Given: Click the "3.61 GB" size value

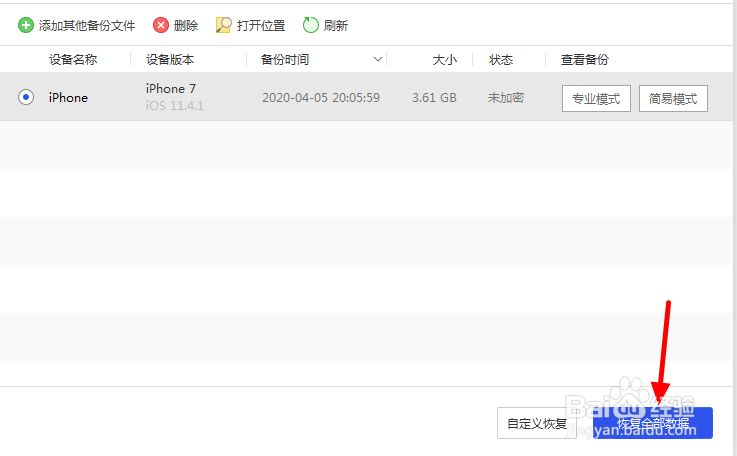Looking at the screenshot, I should pos(434,97).
